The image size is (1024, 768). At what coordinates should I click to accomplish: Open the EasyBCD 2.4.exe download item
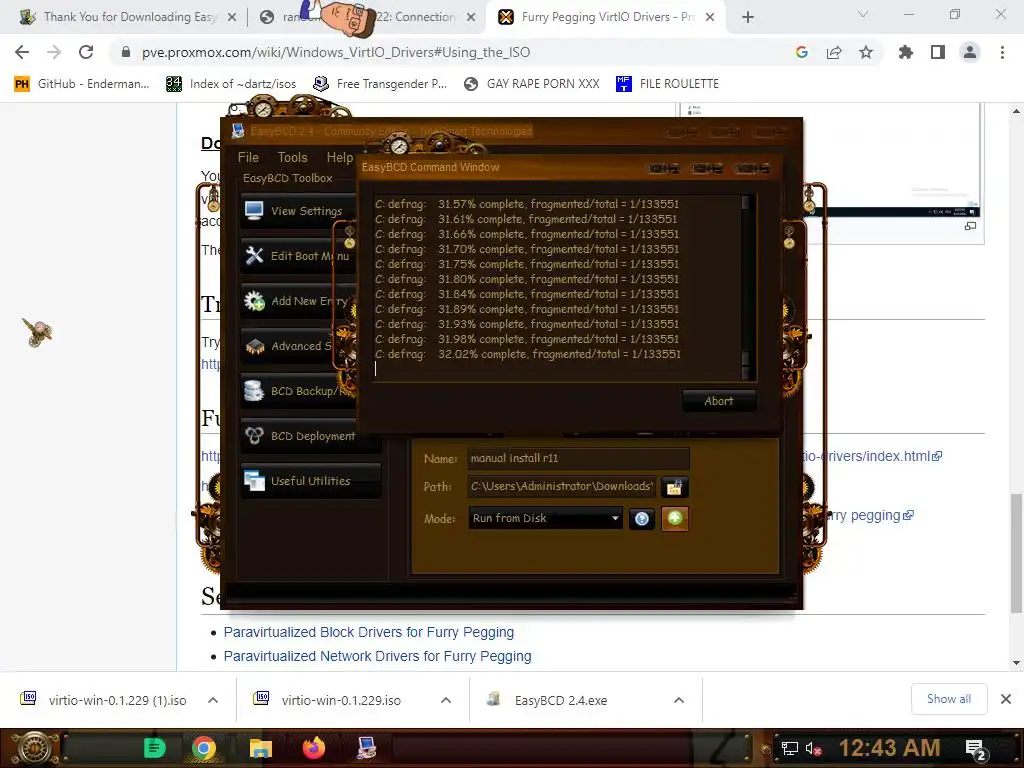(x=560, y=700)
